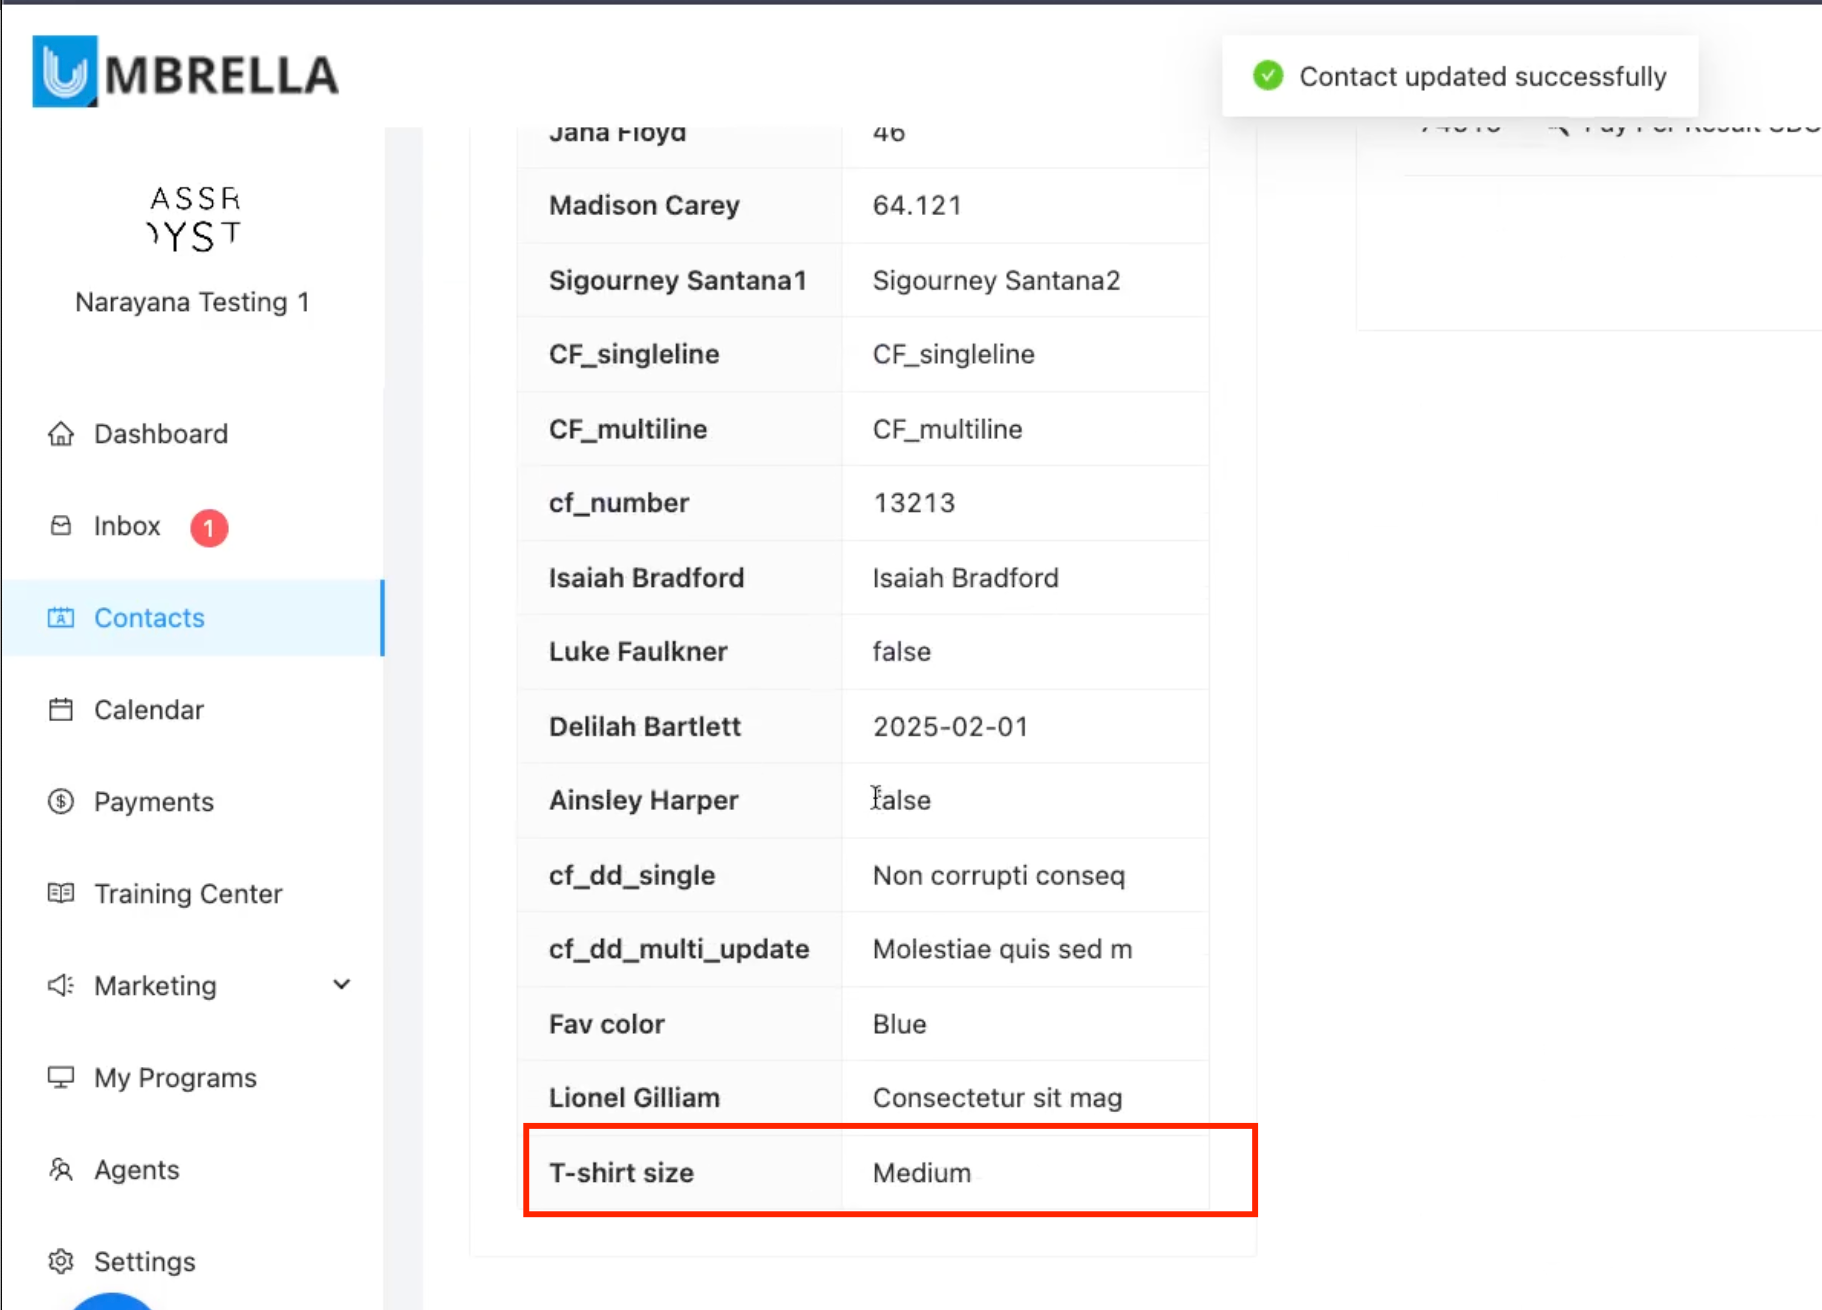Click the Inbox tray icon
The width and height of the screenshot is (1822, 1310).
tap(61, 526)
